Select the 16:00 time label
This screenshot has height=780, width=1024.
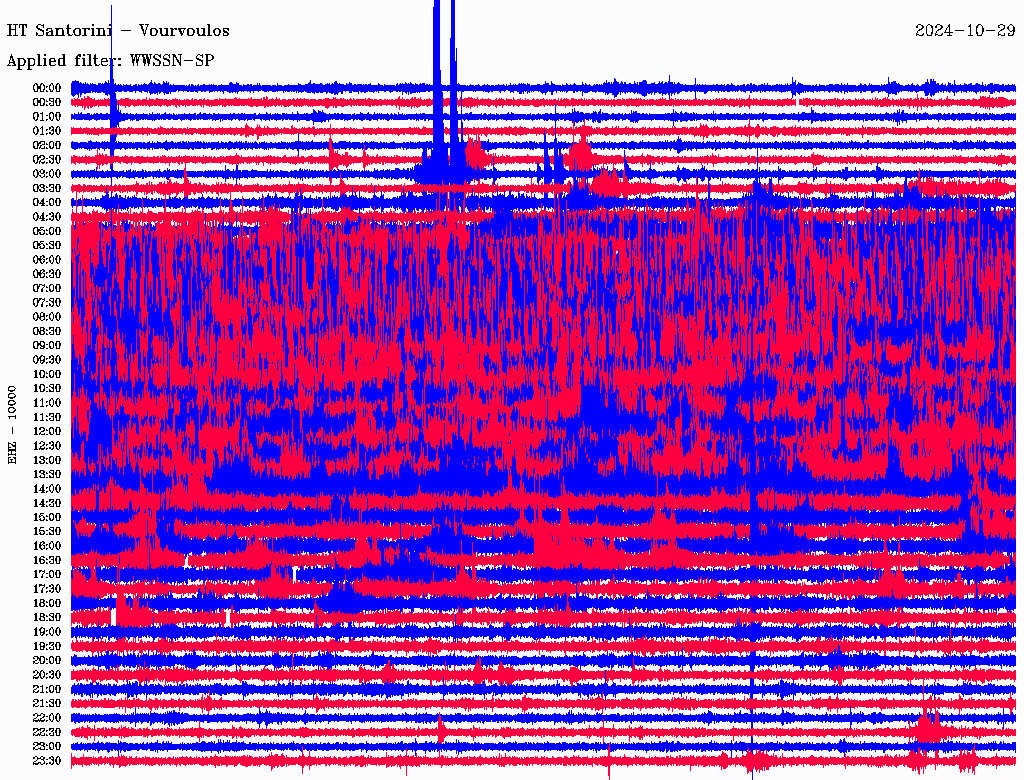pyautogui.click(x=46, y=546)
